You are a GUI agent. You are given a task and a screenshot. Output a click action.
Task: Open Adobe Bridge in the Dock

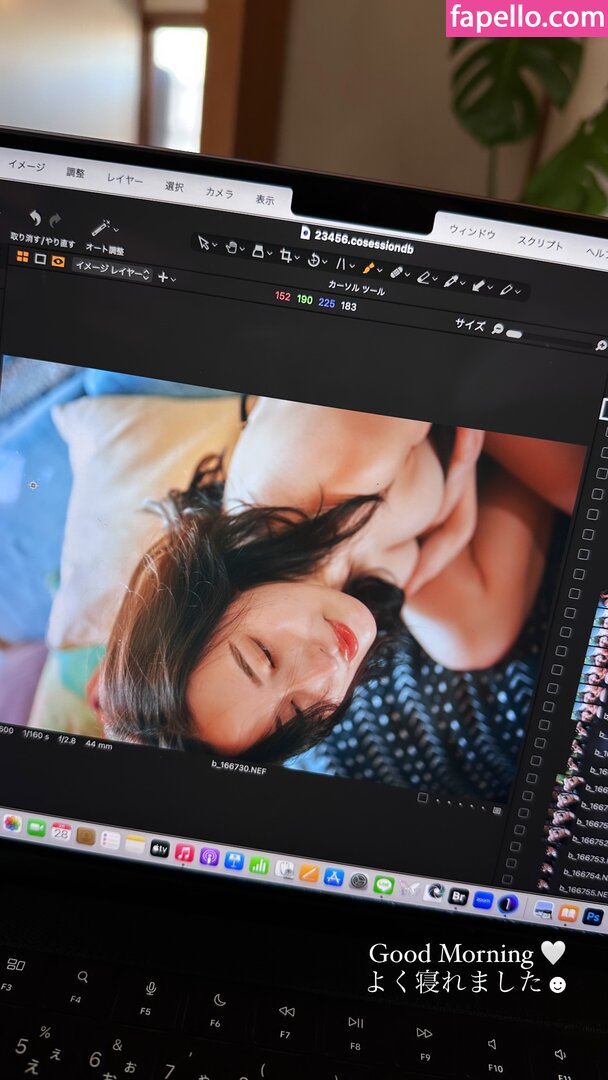(458, 895)
